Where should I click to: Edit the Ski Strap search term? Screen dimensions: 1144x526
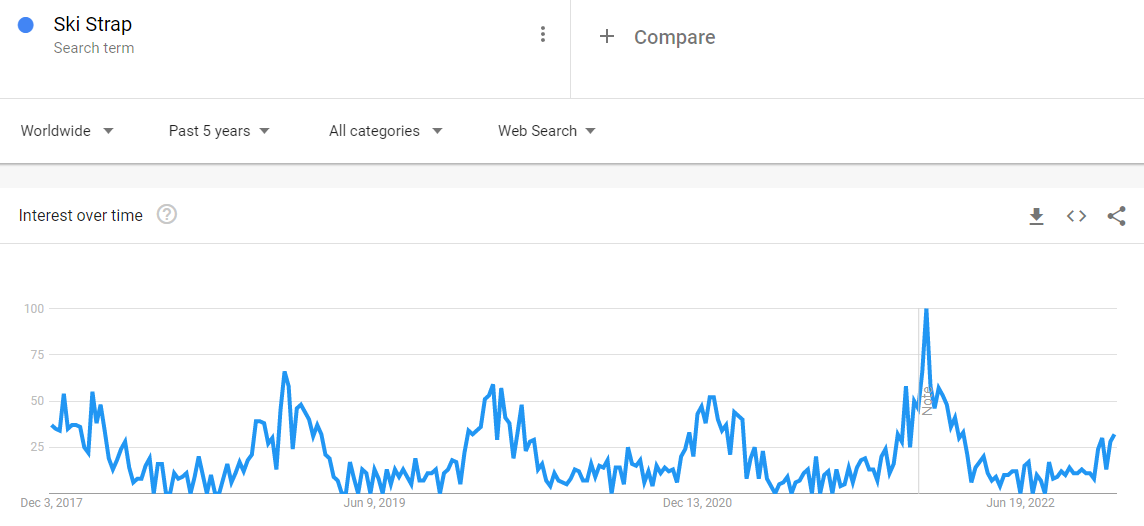(93, 25)
